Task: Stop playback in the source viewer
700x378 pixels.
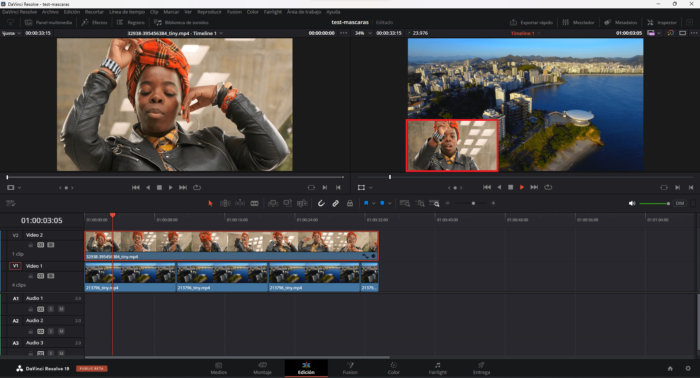Action: pos(159,187)
